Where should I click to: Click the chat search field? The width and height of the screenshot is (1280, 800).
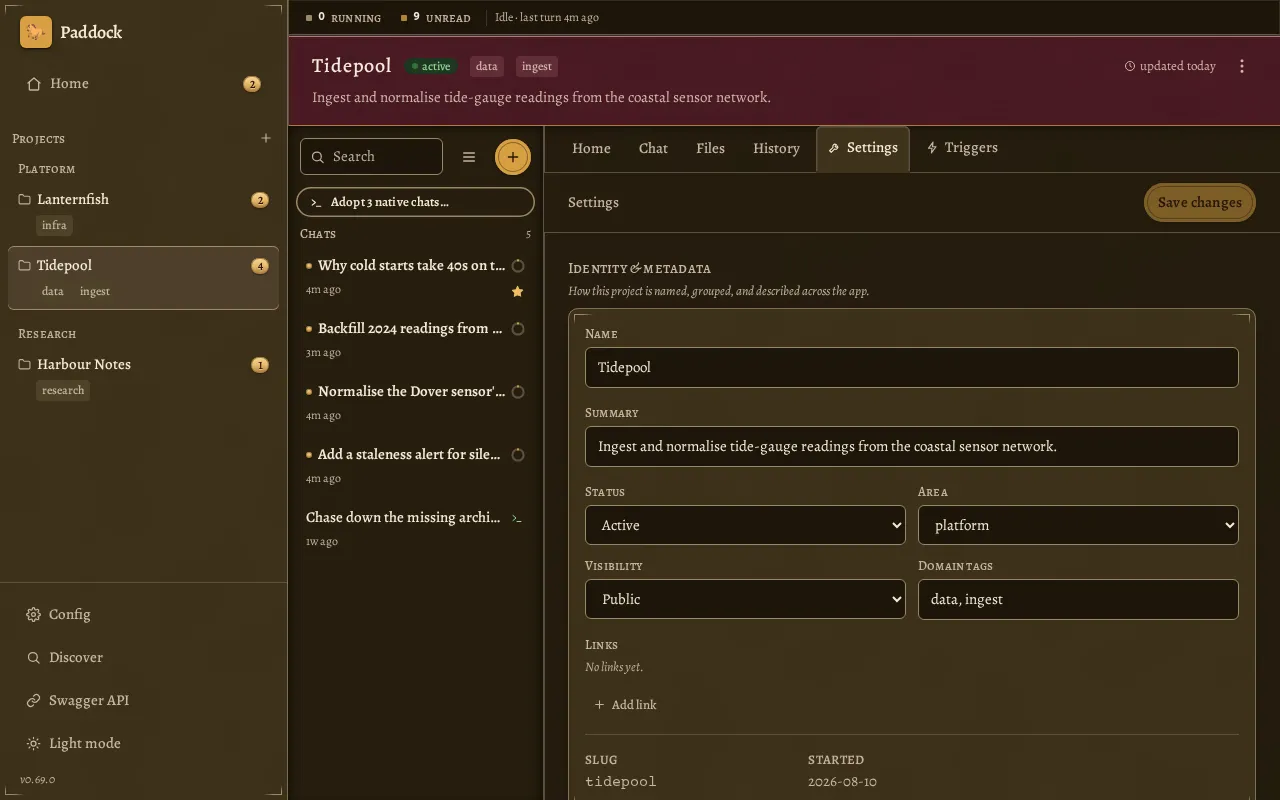[371, 156]
